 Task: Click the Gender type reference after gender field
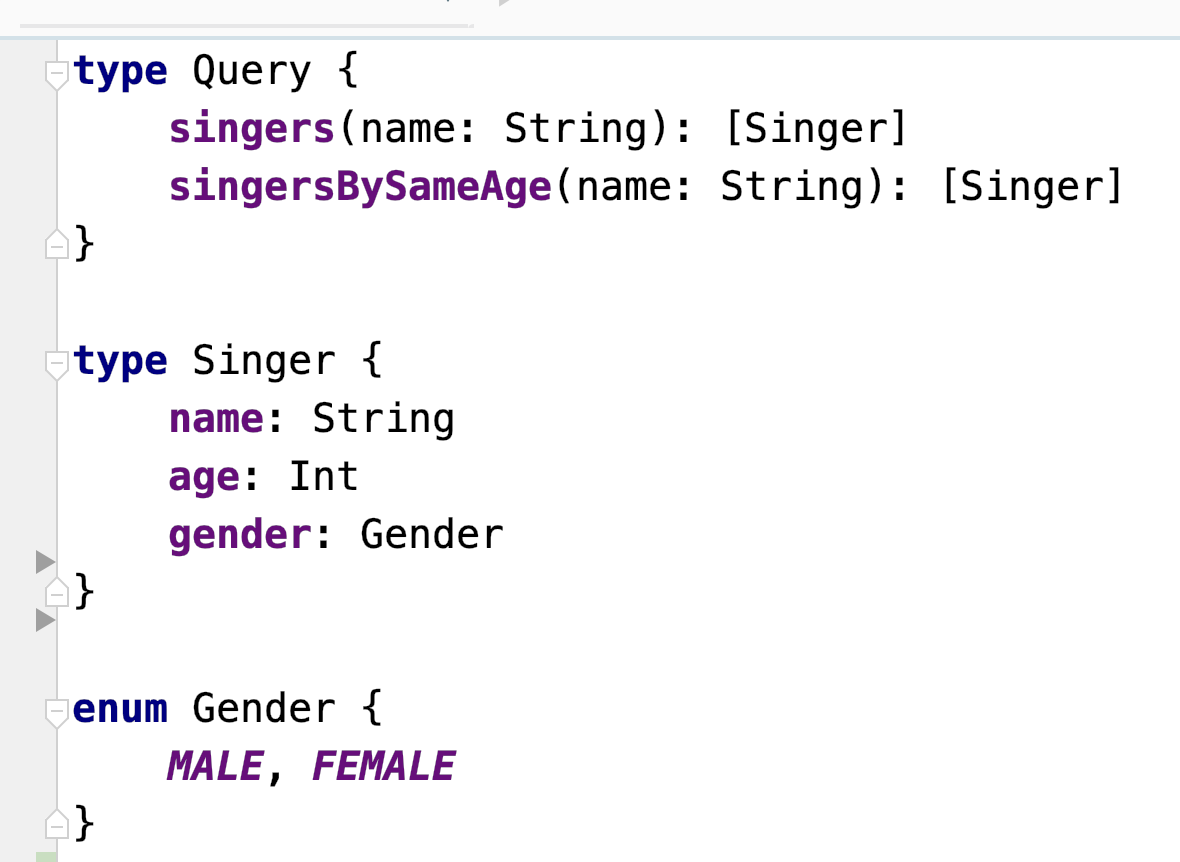coord(431,535)
